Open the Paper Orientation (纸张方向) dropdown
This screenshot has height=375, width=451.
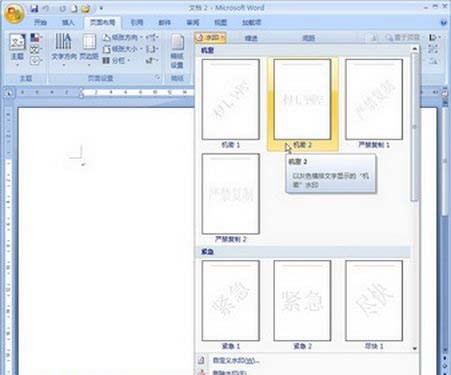(122, 37)
